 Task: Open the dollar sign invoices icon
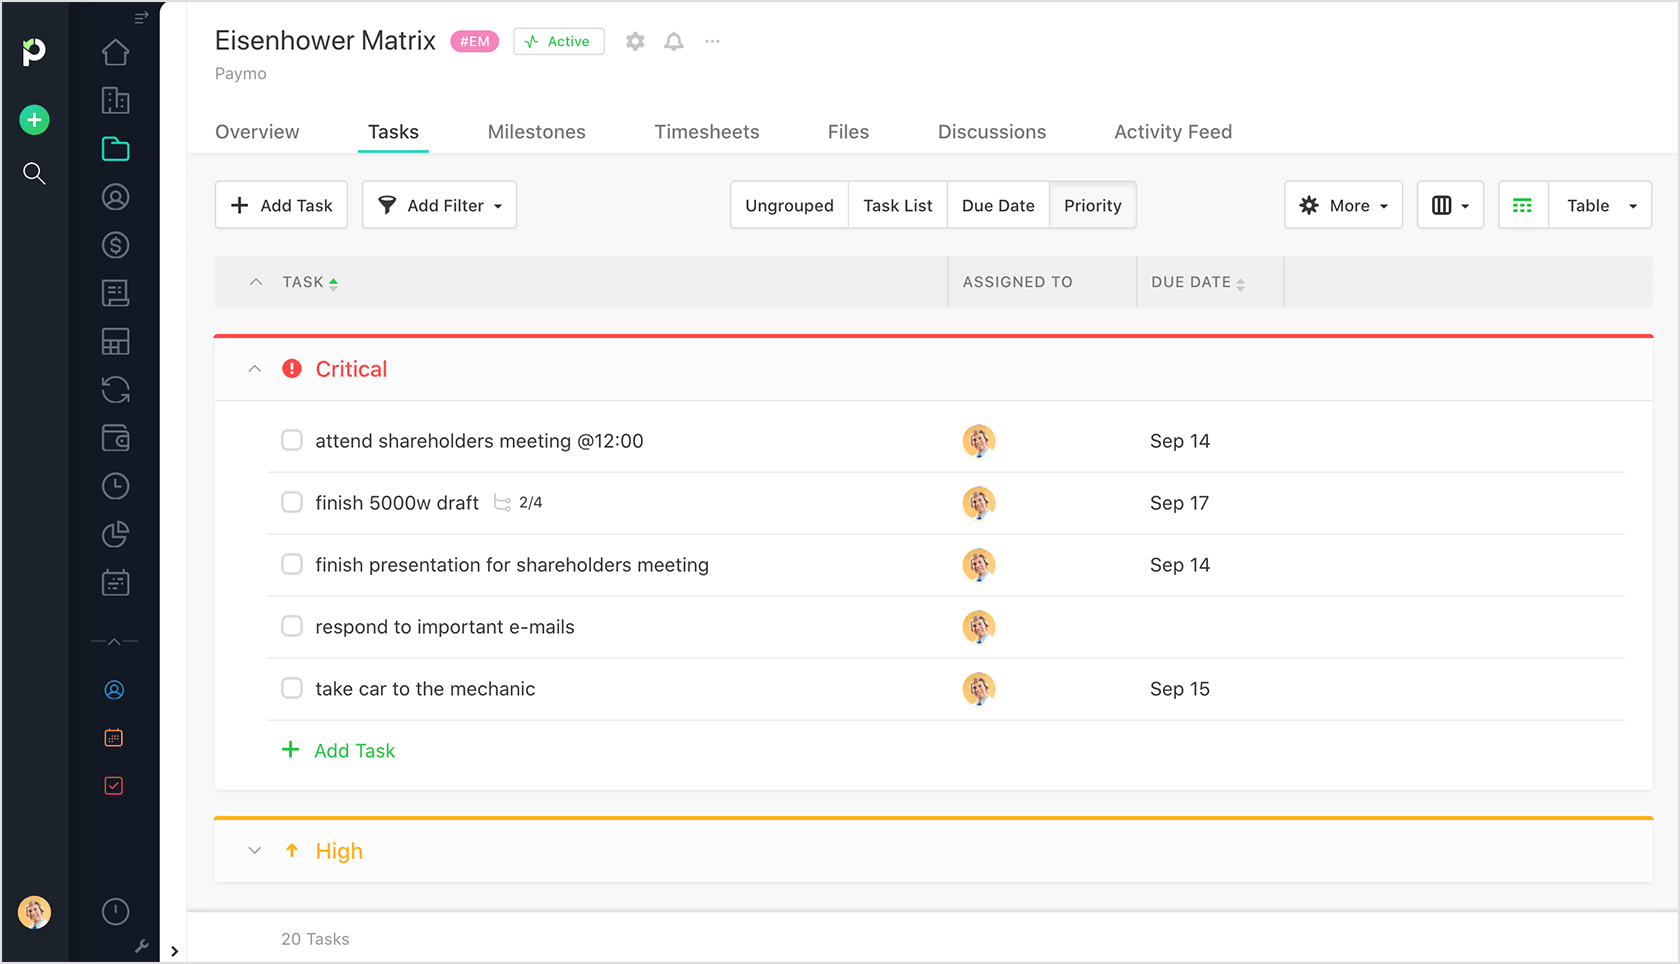point(115,245)
